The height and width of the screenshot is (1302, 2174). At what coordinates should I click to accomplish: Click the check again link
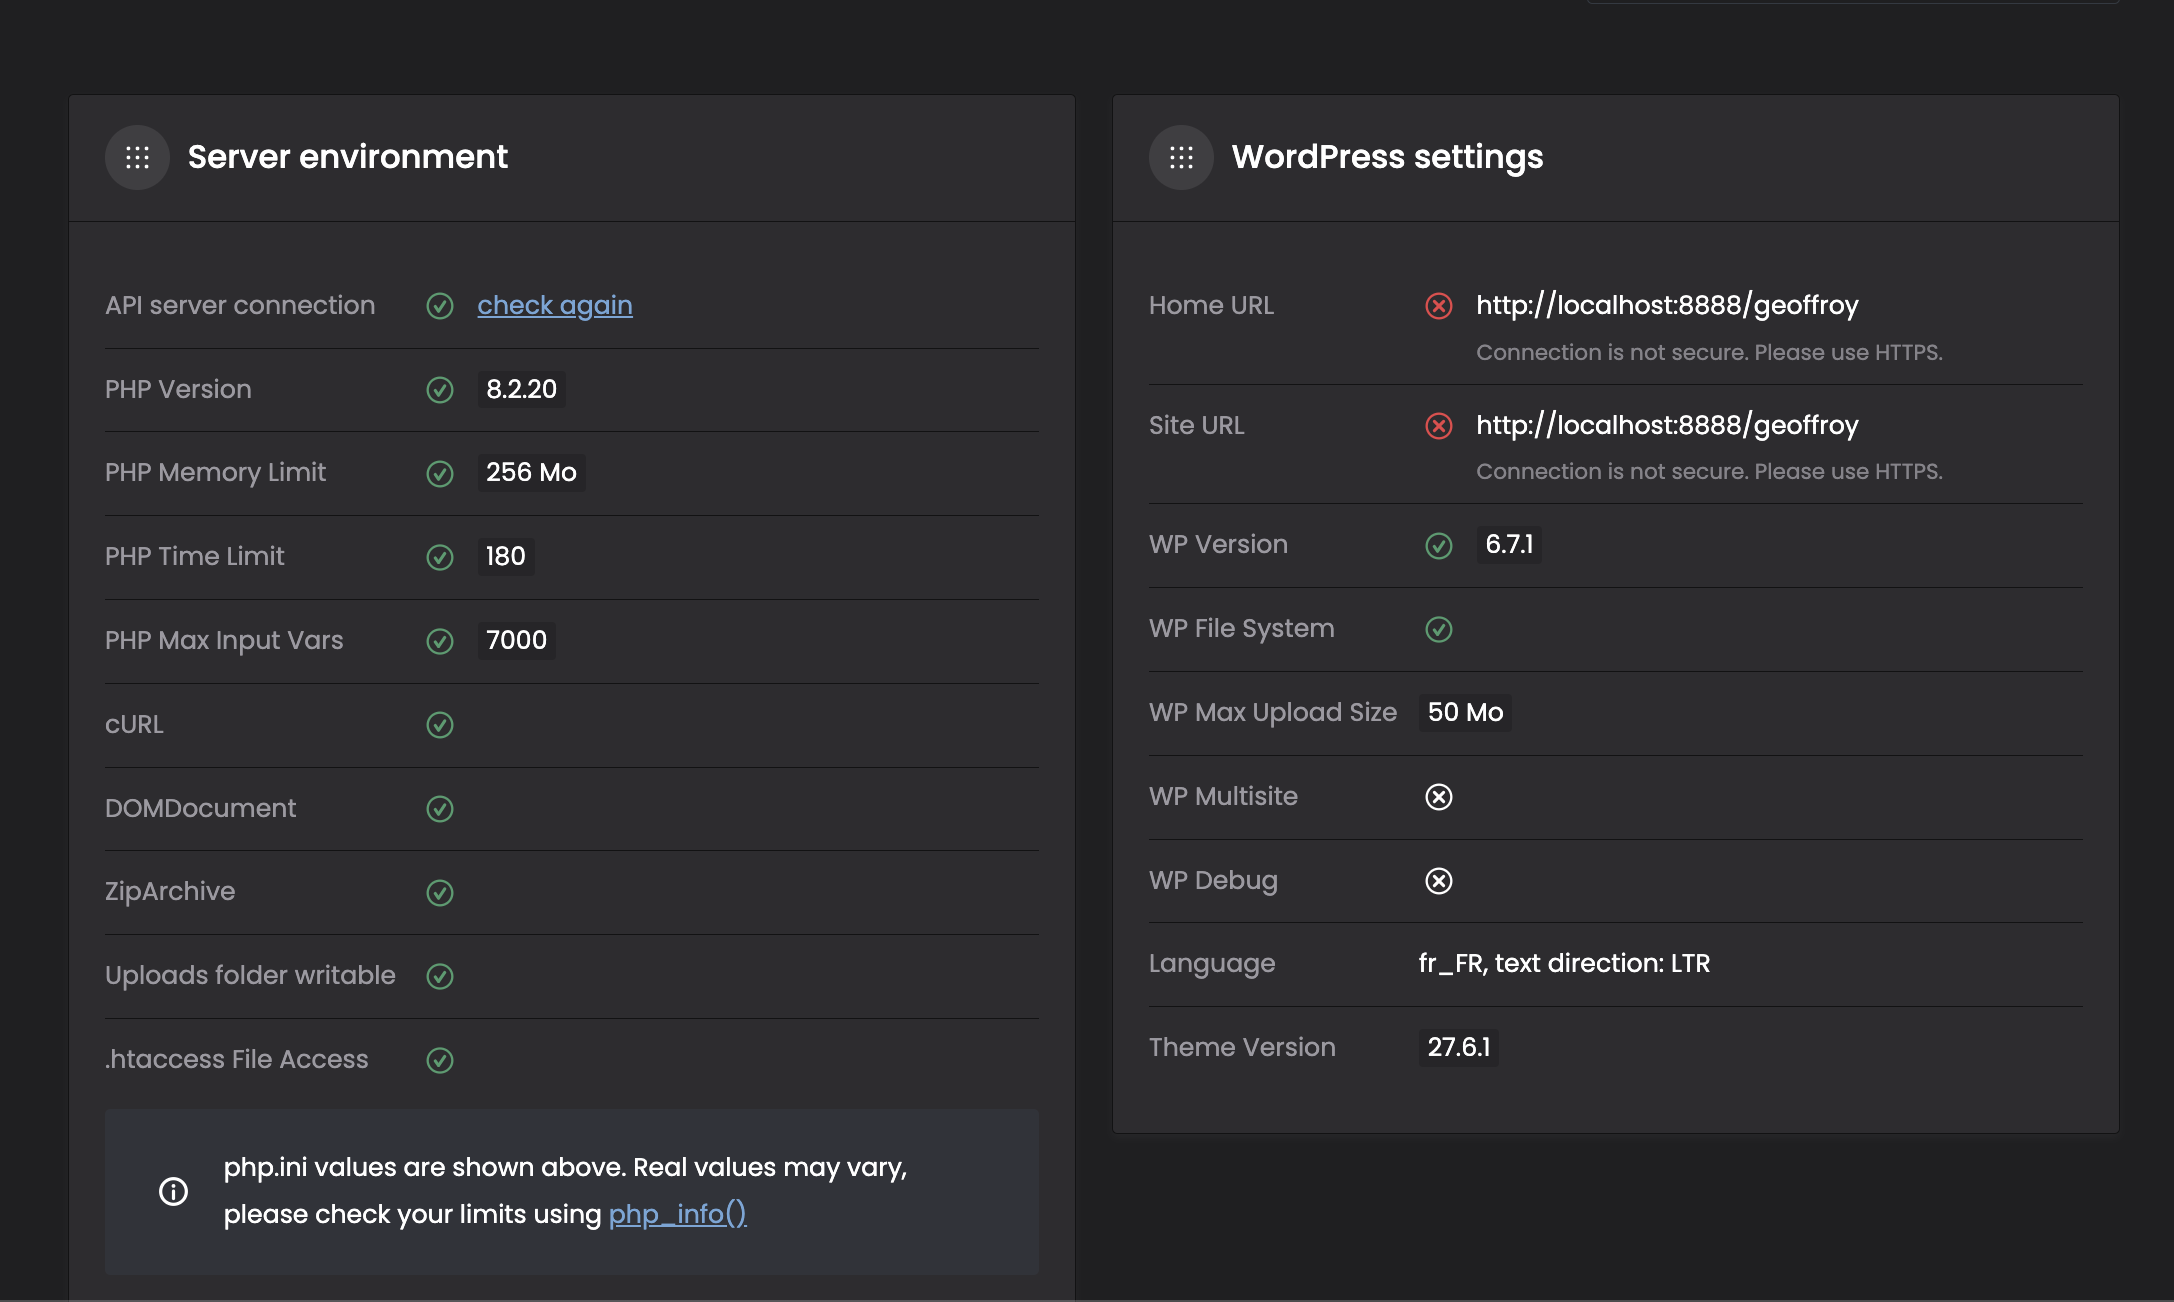pos(555,305)
